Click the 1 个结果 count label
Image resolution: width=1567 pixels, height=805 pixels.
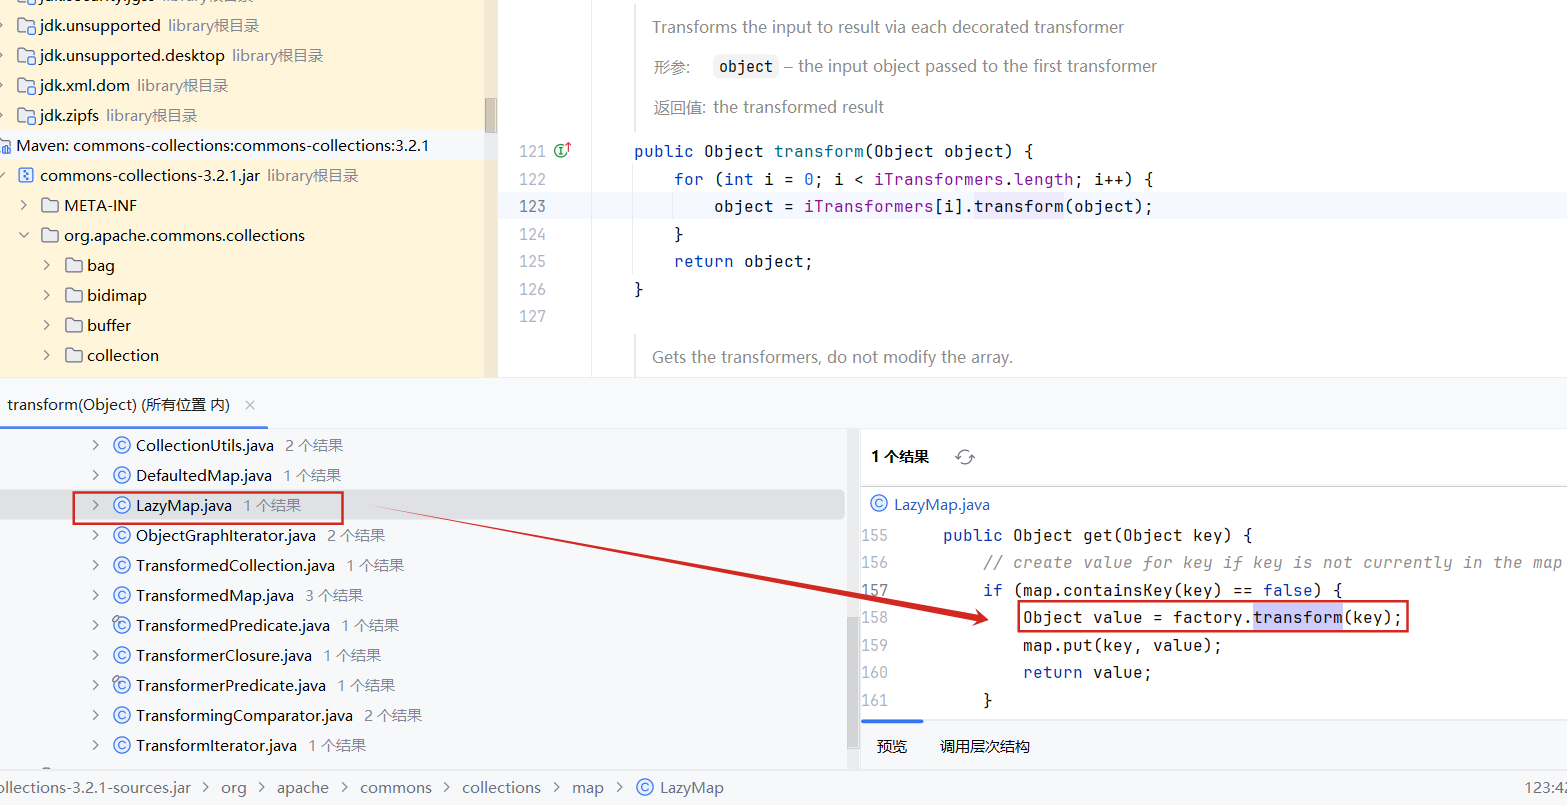tap(900, 457)
